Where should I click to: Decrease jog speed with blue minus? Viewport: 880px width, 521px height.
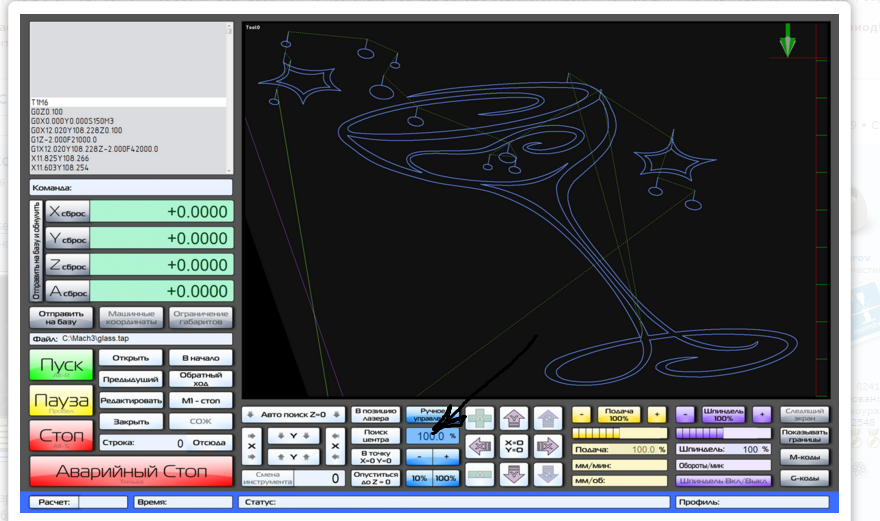[419, 457]
